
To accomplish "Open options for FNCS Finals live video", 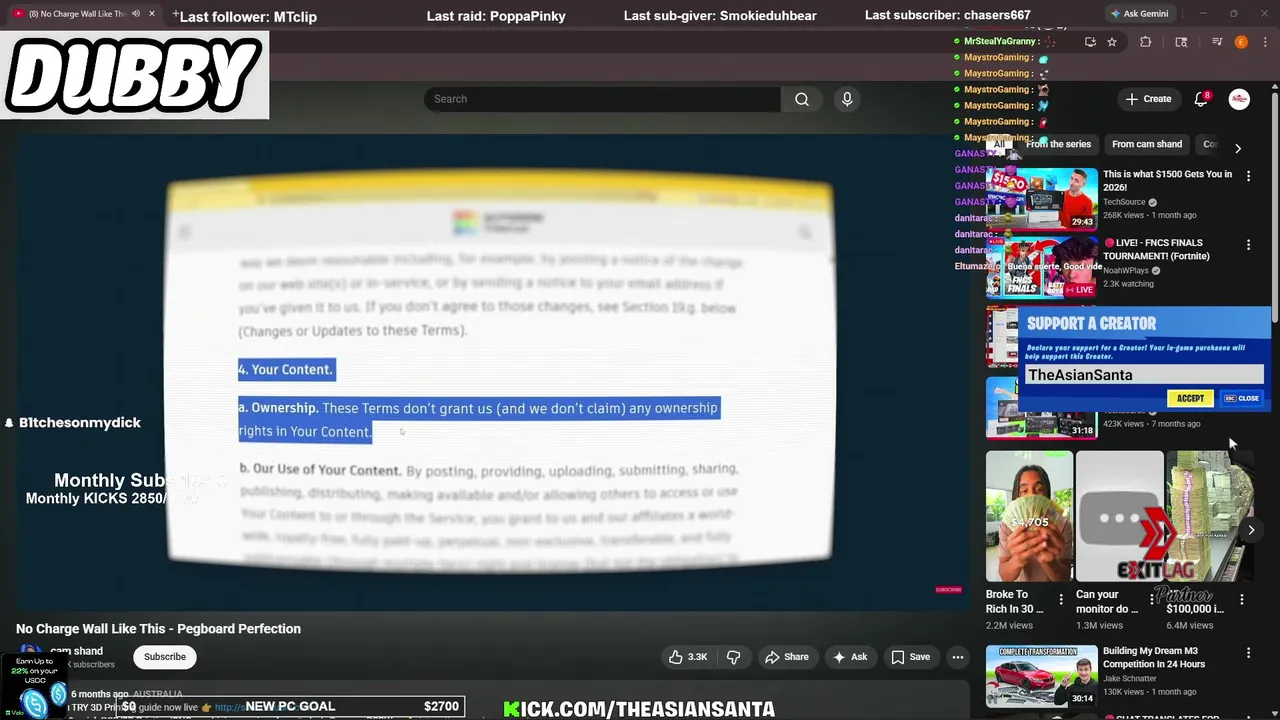I will [1248, 245].
